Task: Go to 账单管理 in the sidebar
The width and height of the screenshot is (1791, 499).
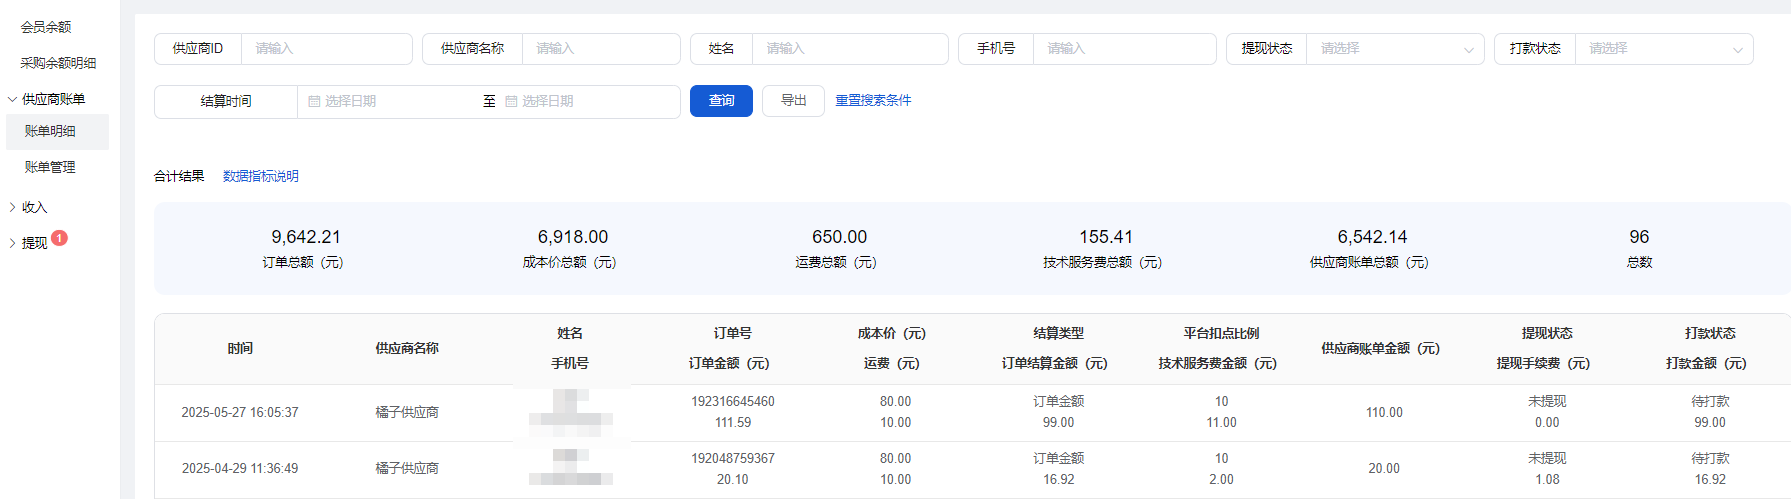Action: point(50,167)
